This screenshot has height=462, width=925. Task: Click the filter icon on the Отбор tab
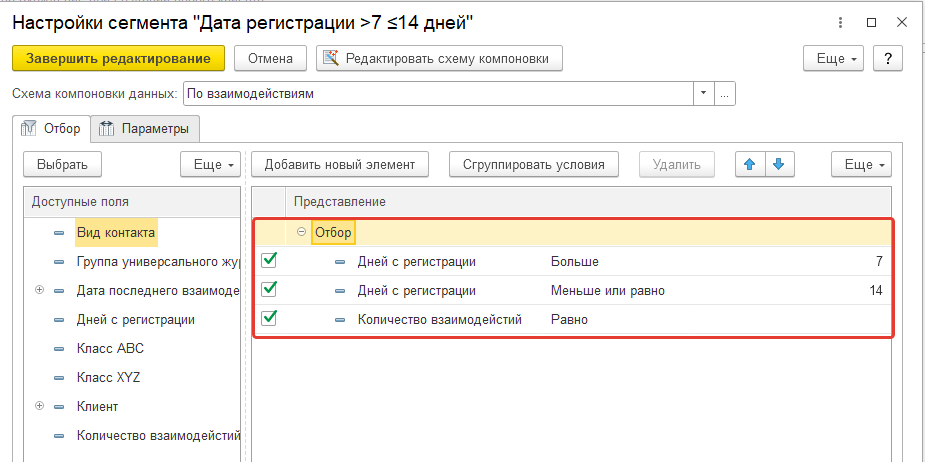click(x=27, y=128)
